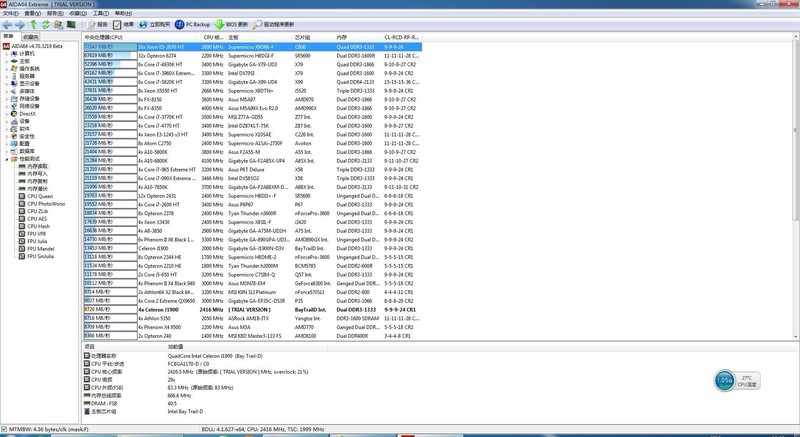Expand the 计算机 computer tree node
Viewport: 800px width, 437px height.
pos(7,54)
